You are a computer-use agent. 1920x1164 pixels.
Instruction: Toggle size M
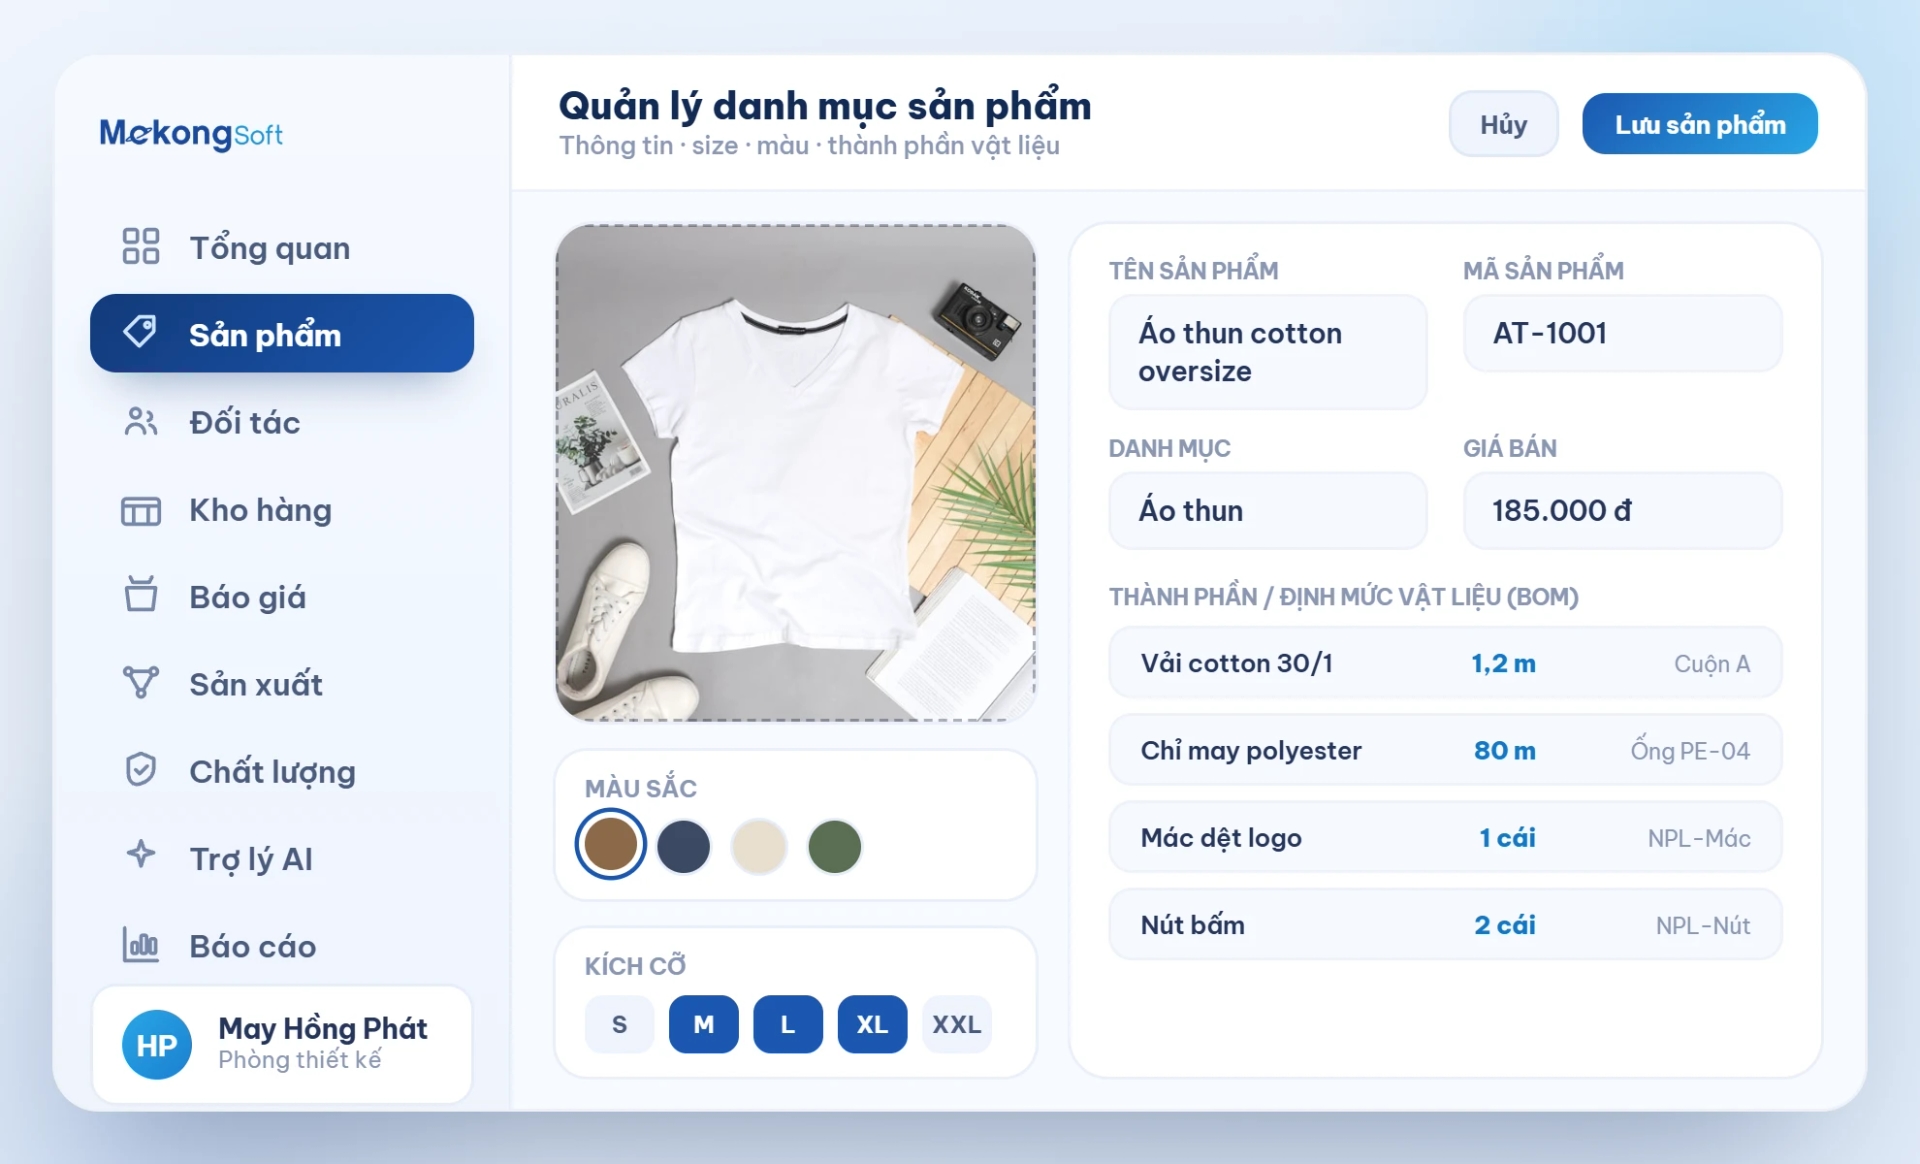pos(703,1024)
